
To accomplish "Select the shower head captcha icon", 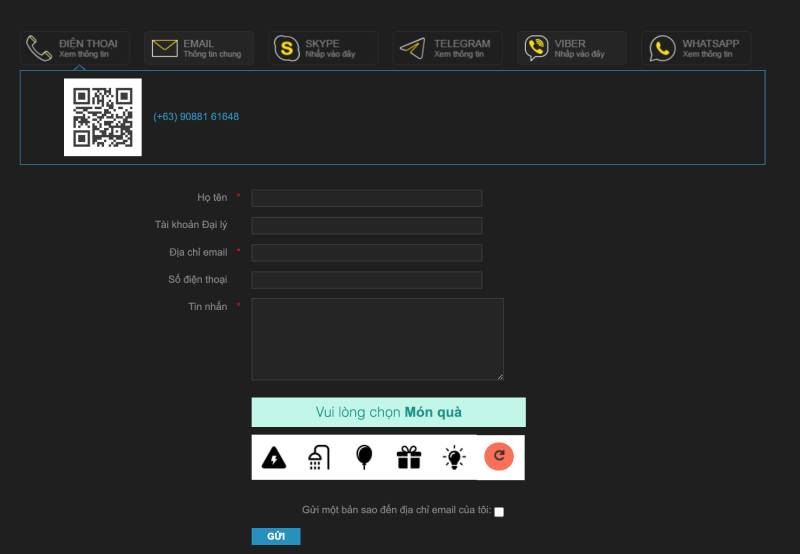I will (319, 458).
